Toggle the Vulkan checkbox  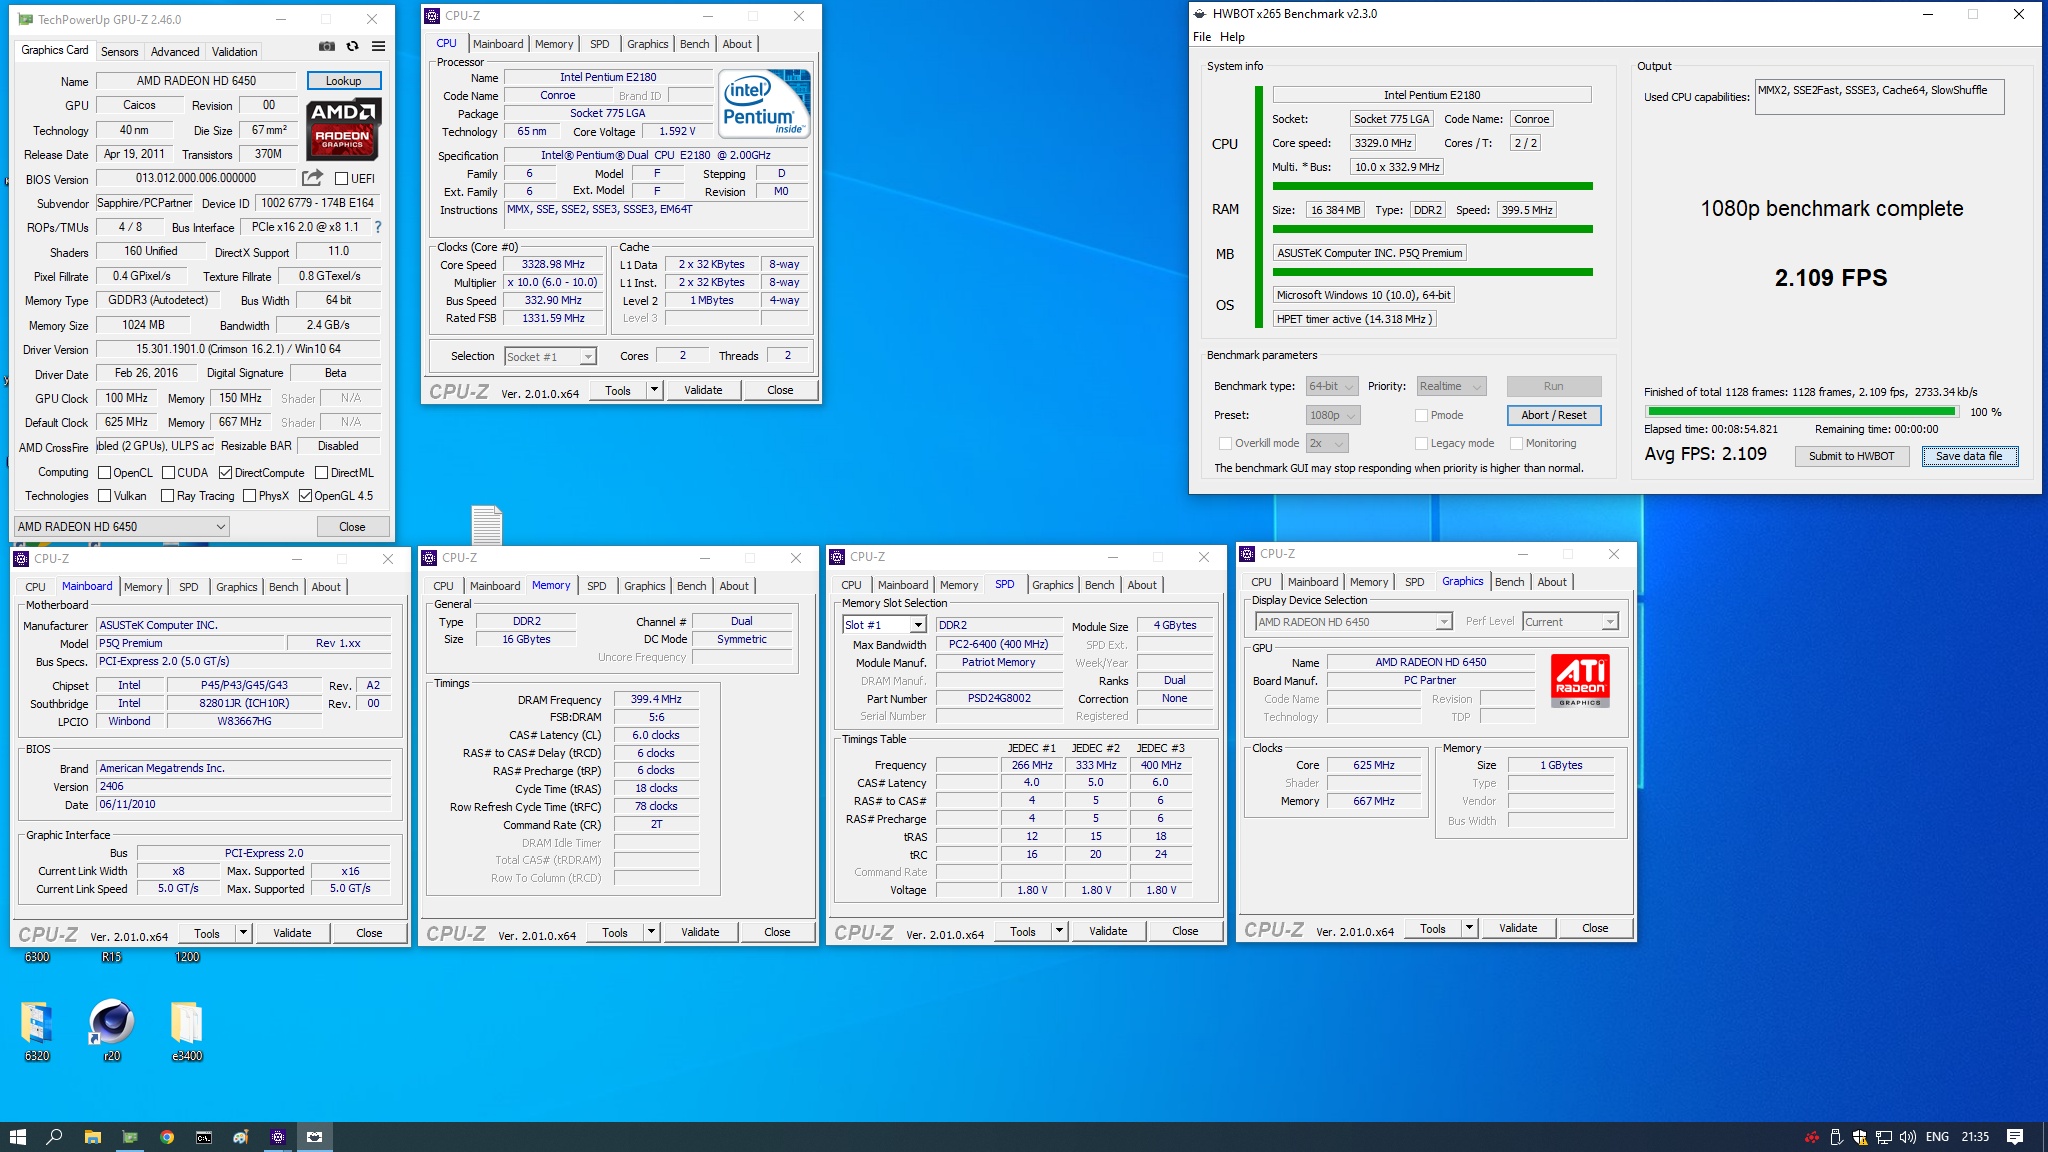(x=104, y=495)
